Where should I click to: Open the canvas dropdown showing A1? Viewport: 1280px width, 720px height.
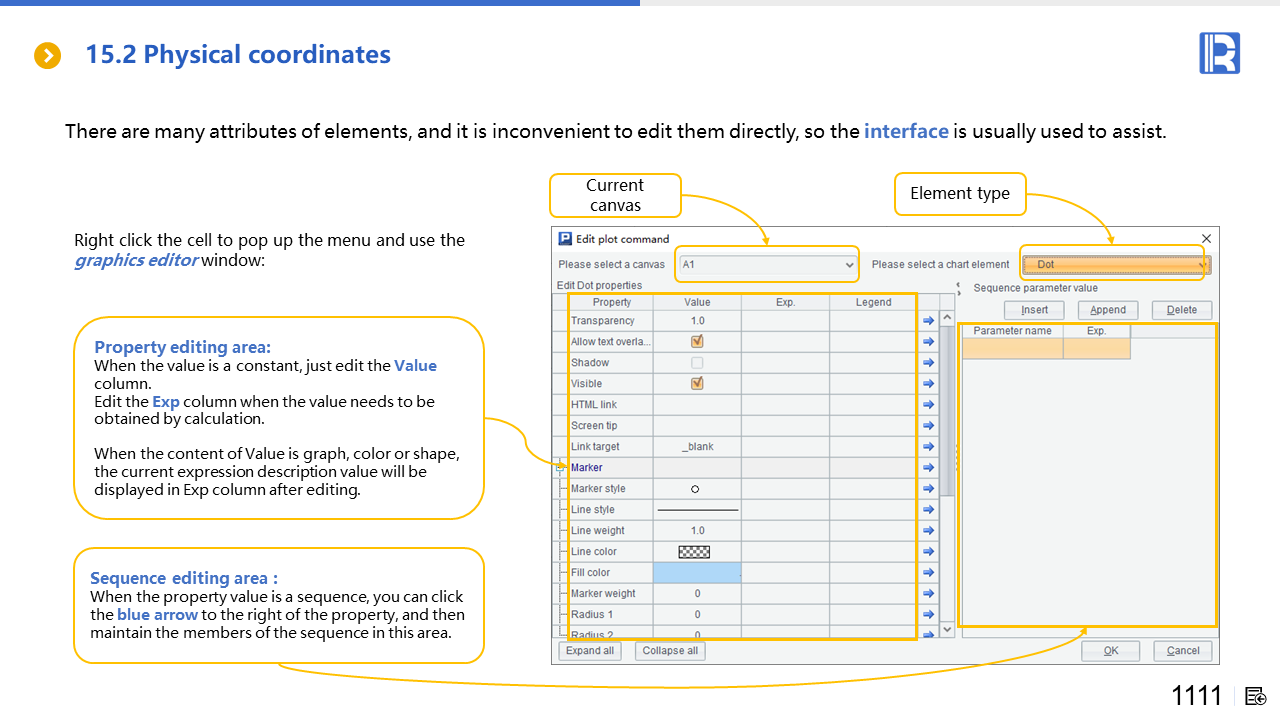coord(766,265)
